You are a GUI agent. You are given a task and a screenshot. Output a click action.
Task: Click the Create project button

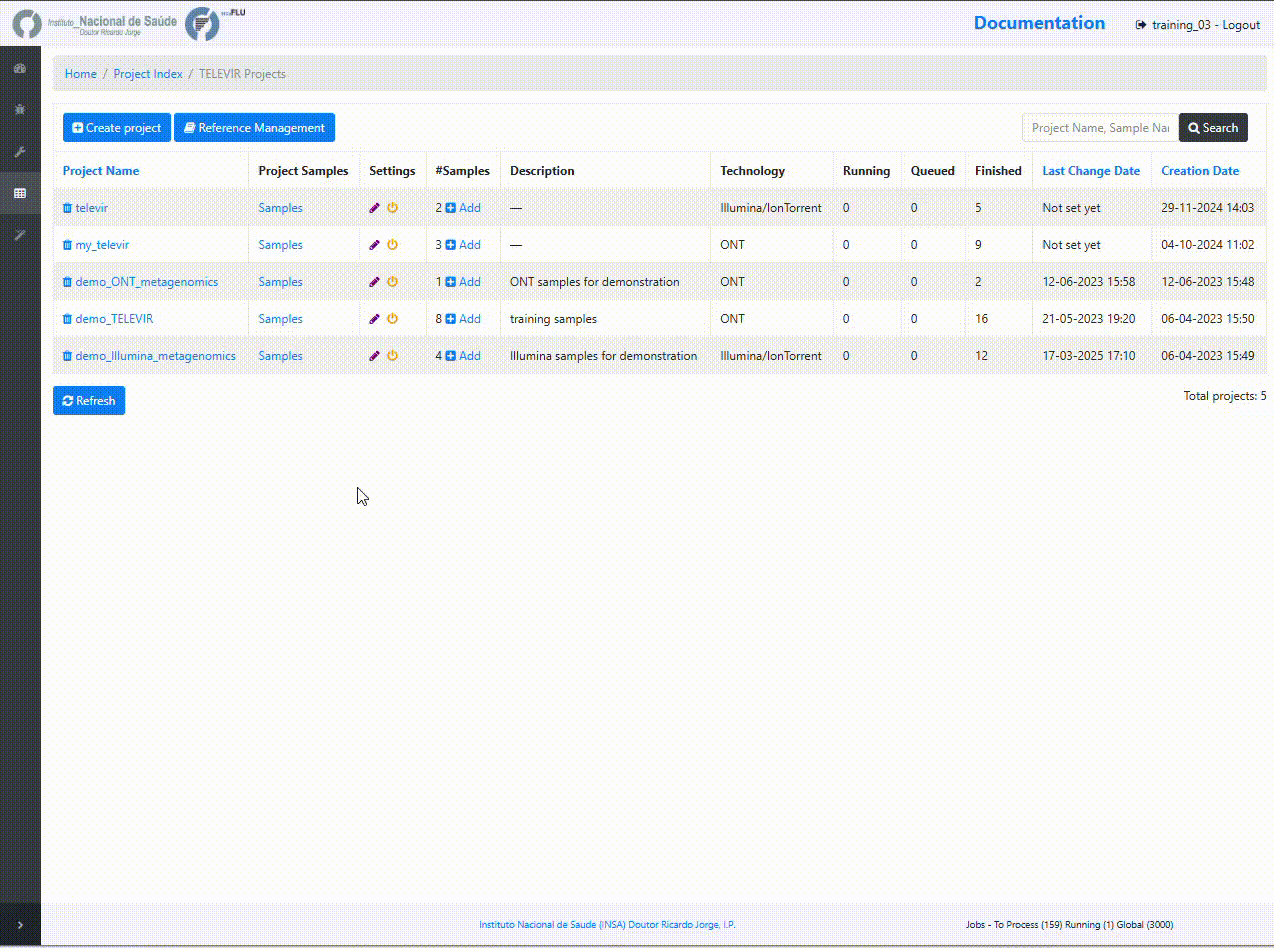[117, 128]
